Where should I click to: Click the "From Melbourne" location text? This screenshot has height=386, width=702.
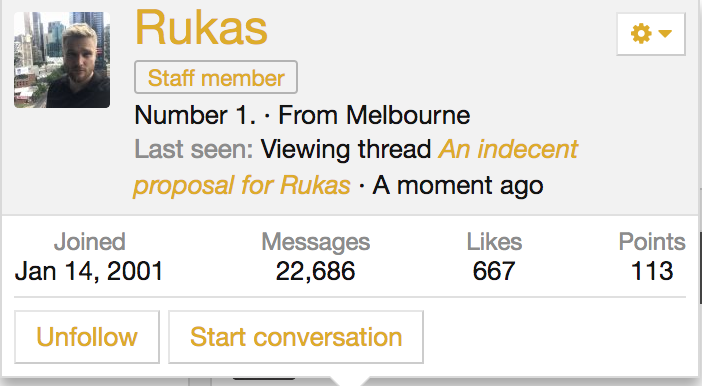click(374, 115)
